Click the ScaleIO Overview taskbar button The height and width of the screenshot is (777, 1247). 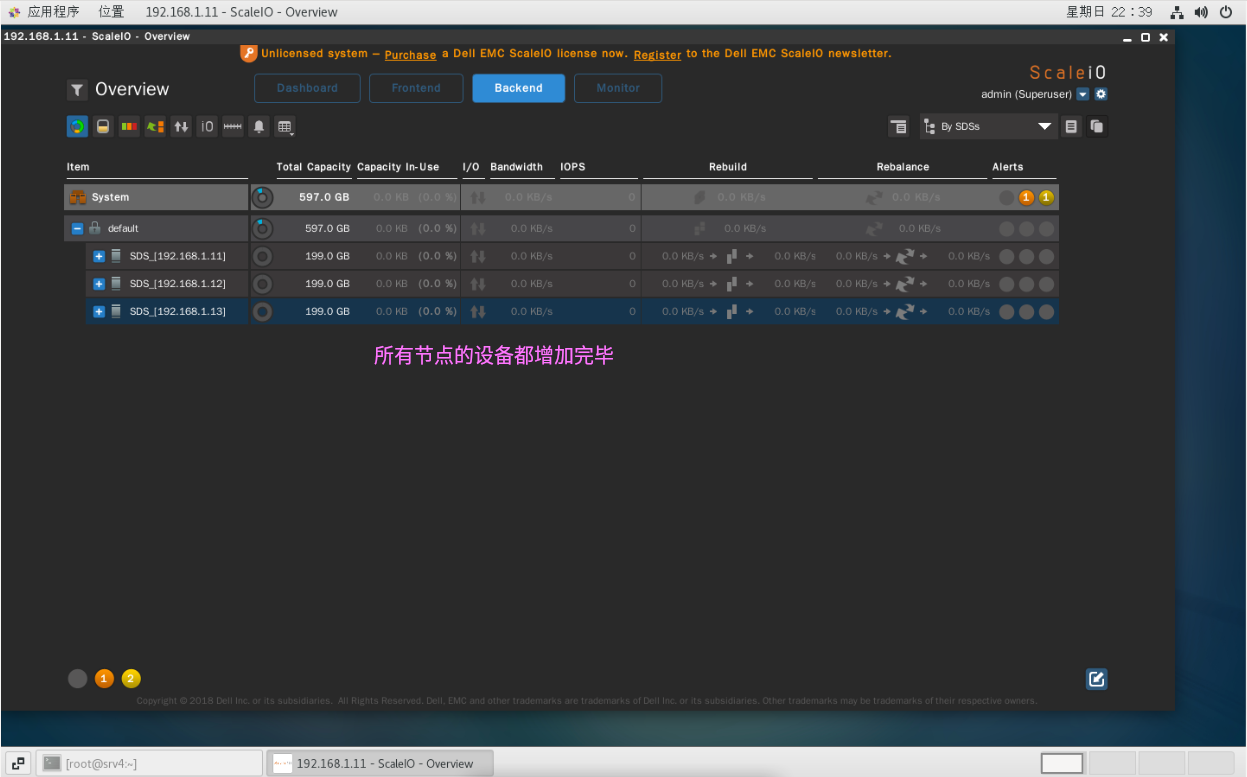[x=380, y=763]
